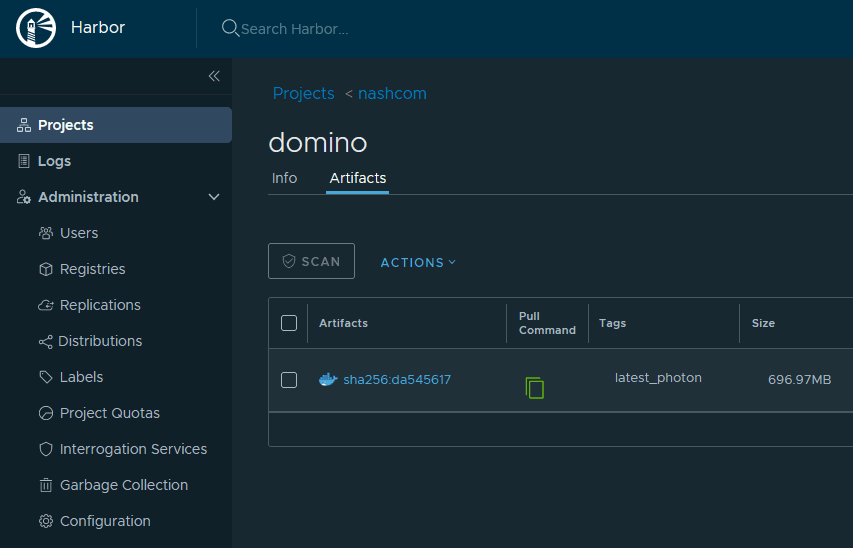The image size is (853, 548).
Task: Open Garbage Collection page
Action: 124,485
